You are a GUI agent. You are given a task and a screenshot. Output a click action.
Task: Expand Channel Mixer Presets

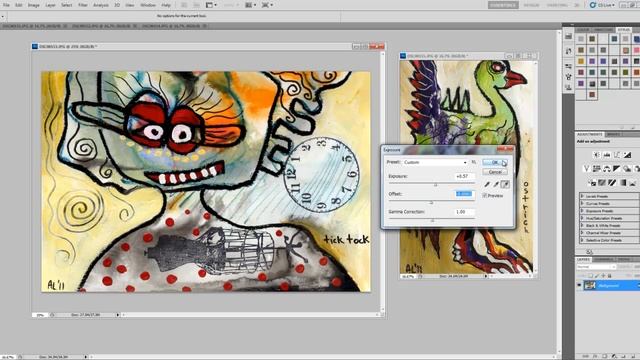pos(582,233)
